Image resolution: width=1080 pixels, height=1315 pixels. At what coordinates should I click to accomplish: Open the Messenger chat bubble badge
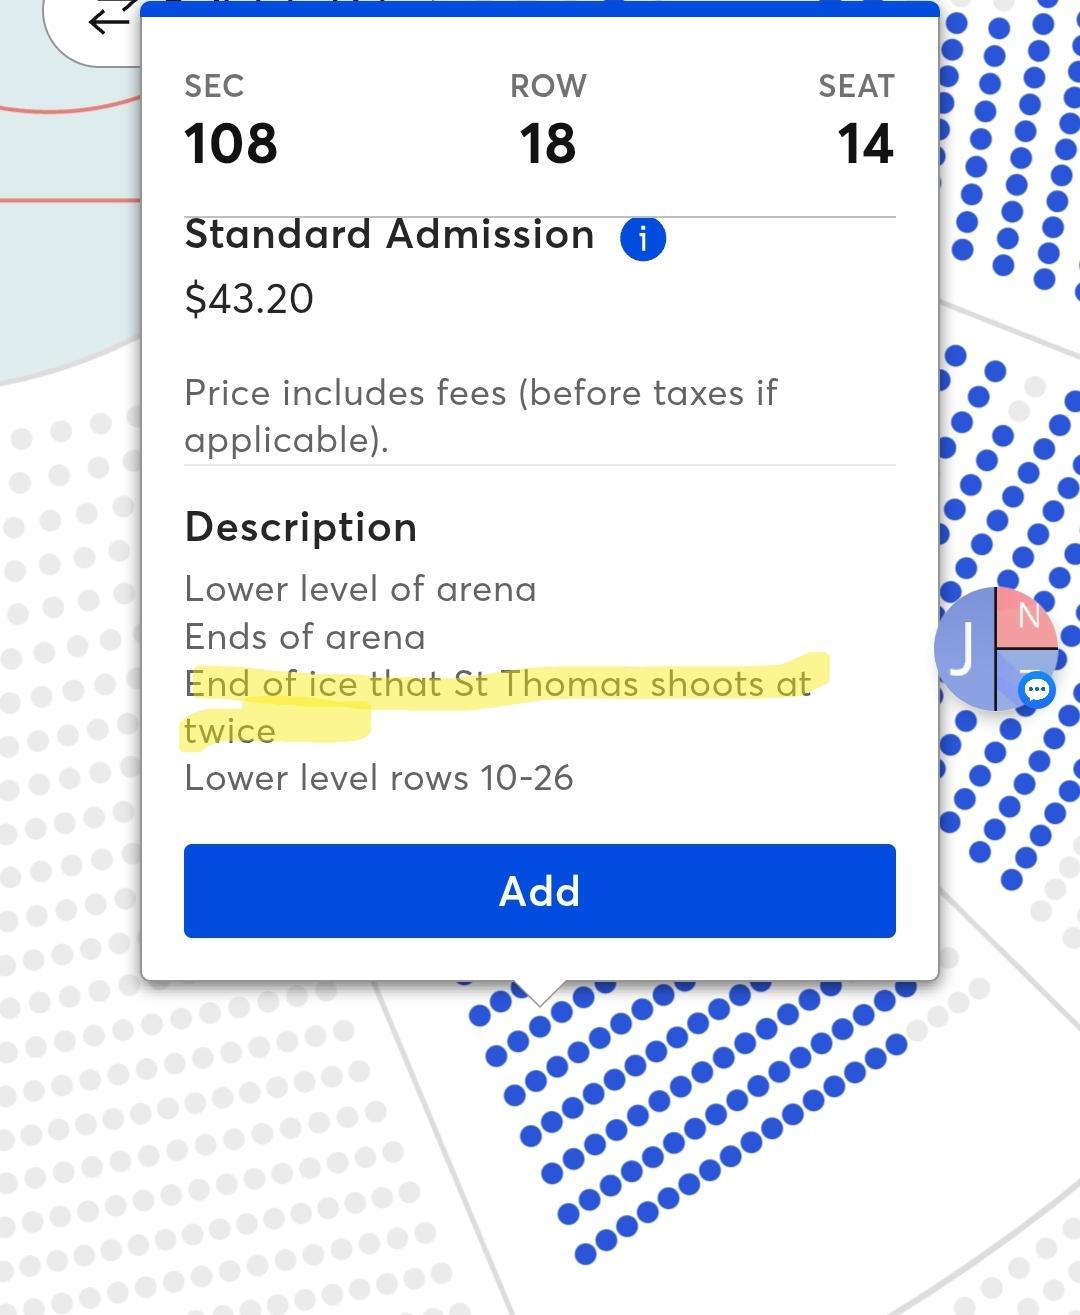tap(1037, 689)
